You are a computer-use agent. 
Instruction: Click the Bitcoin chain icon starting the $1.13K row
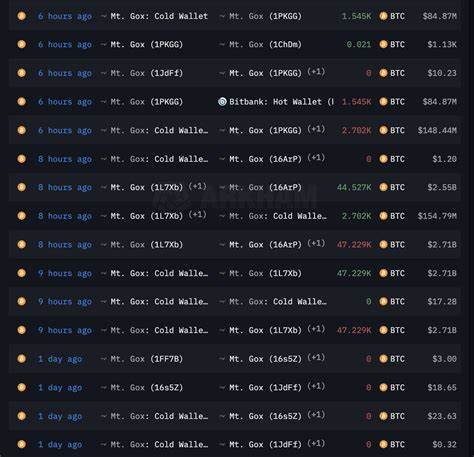click(x=22, y=44)
